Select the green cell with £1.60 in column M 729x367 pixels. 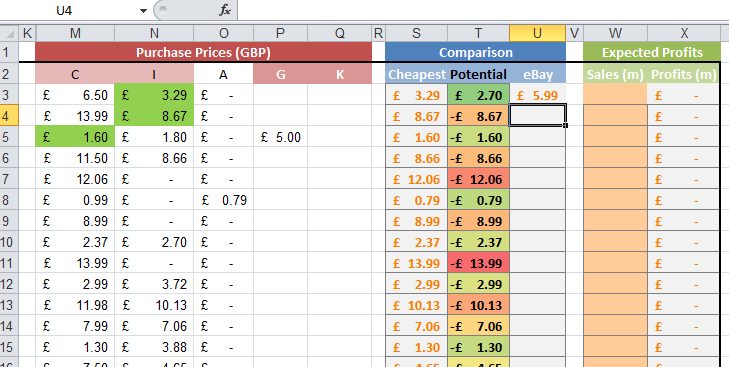75,137
